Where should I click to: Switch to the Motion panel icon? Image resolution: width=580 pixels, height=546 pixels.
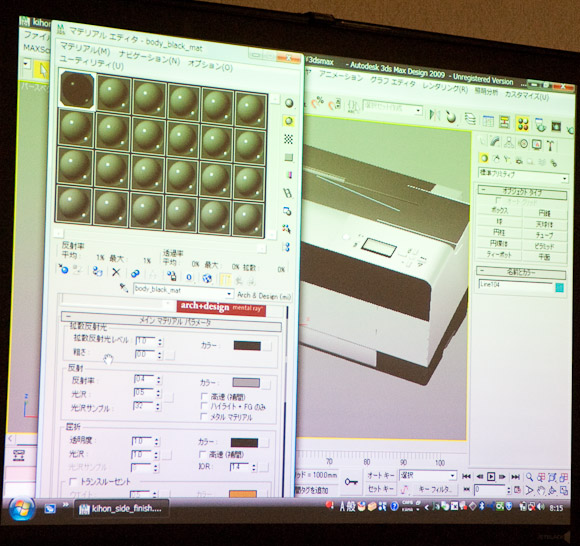523,144
